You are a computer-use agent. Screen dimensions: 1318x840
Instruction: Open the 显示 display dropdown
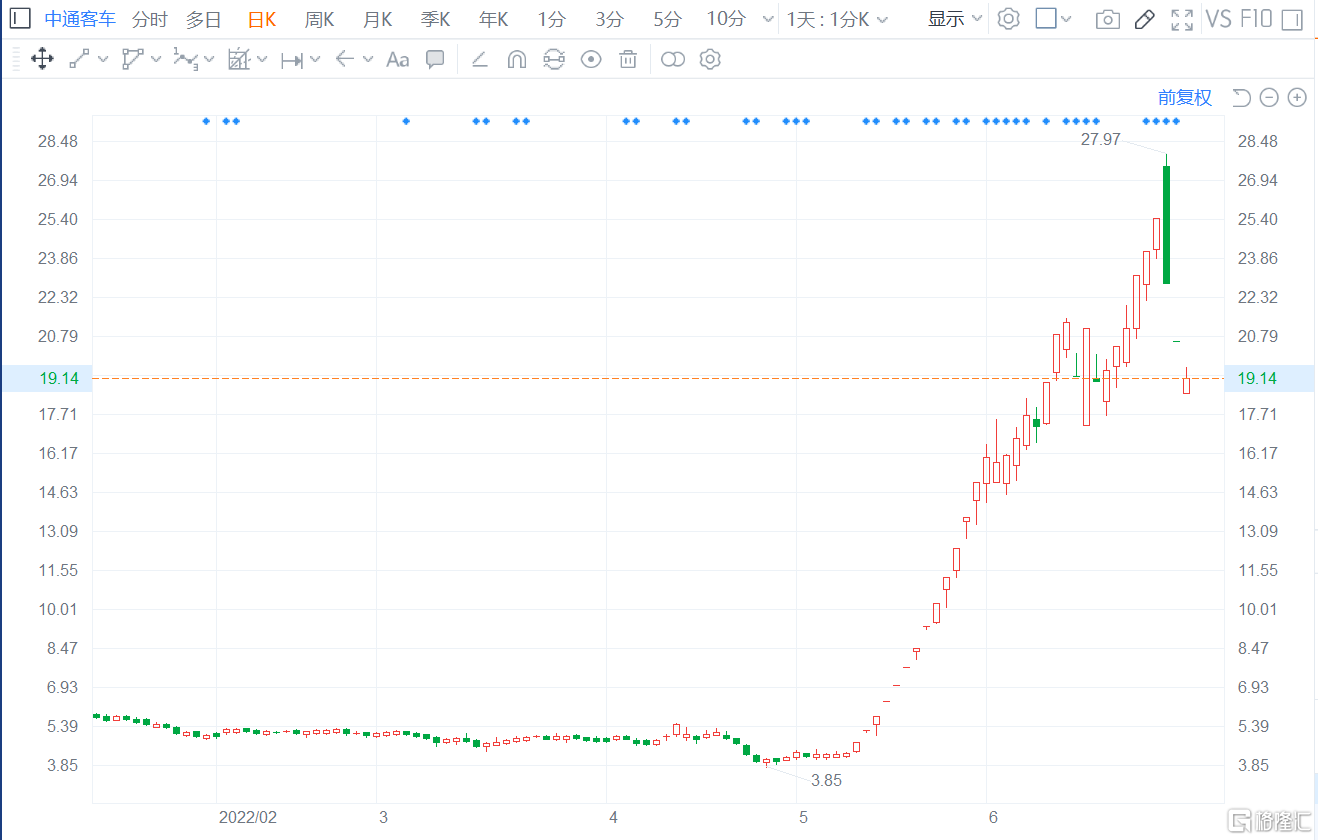(955, 19)
